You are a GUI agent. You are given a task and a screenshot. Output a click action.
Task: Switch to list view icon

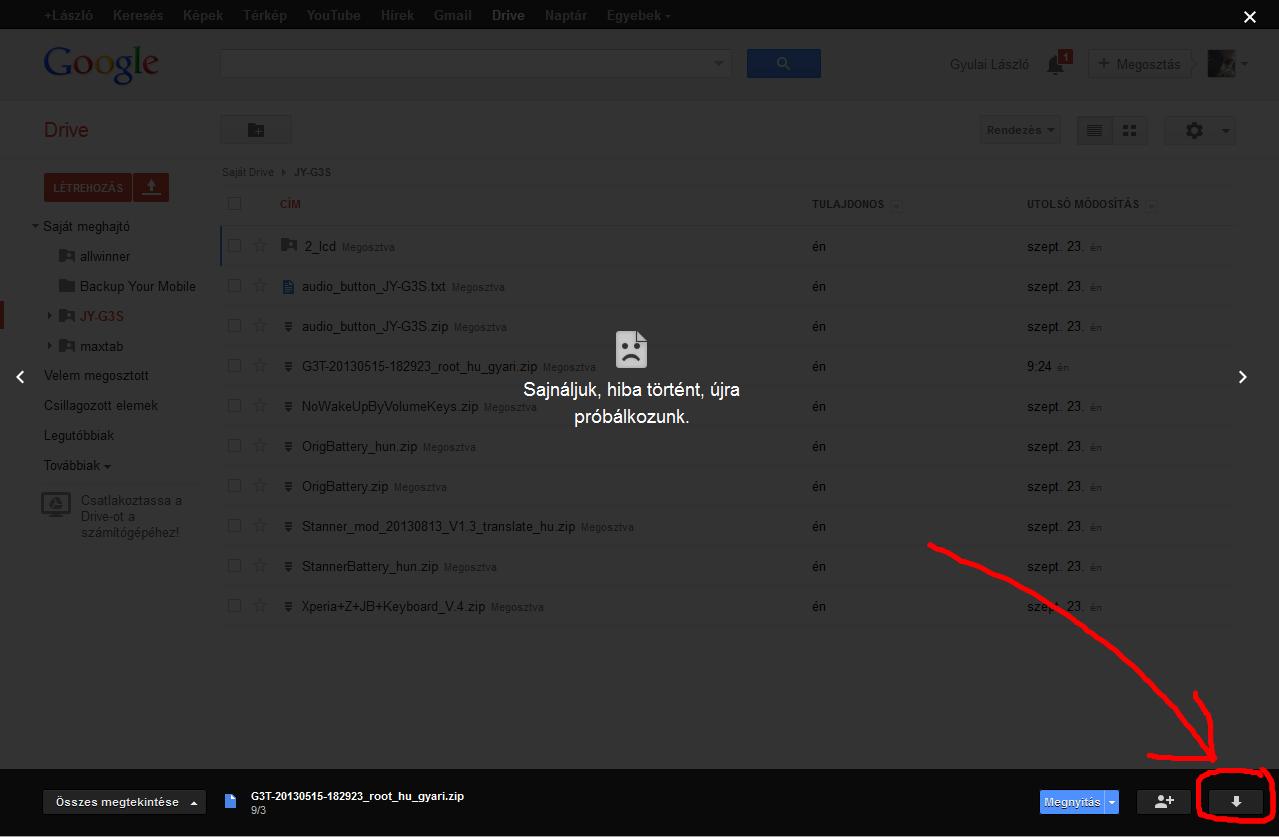pos(1094,130)
